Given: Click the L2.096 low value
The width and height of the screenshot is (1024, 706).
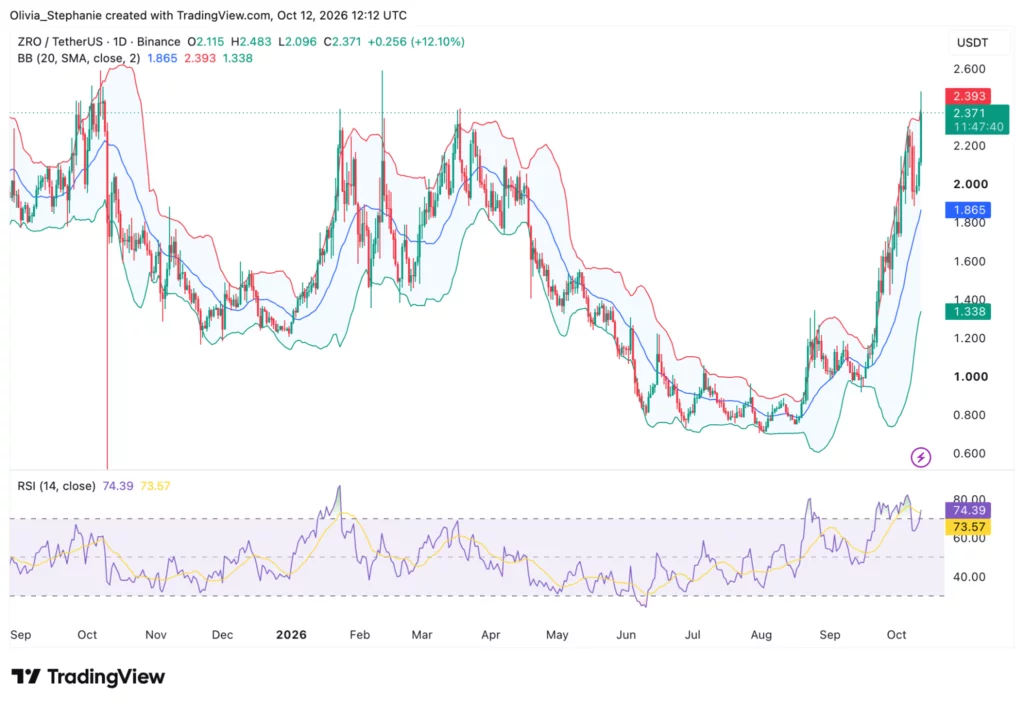Looking at the screenshot, I should tap(297, 42).
